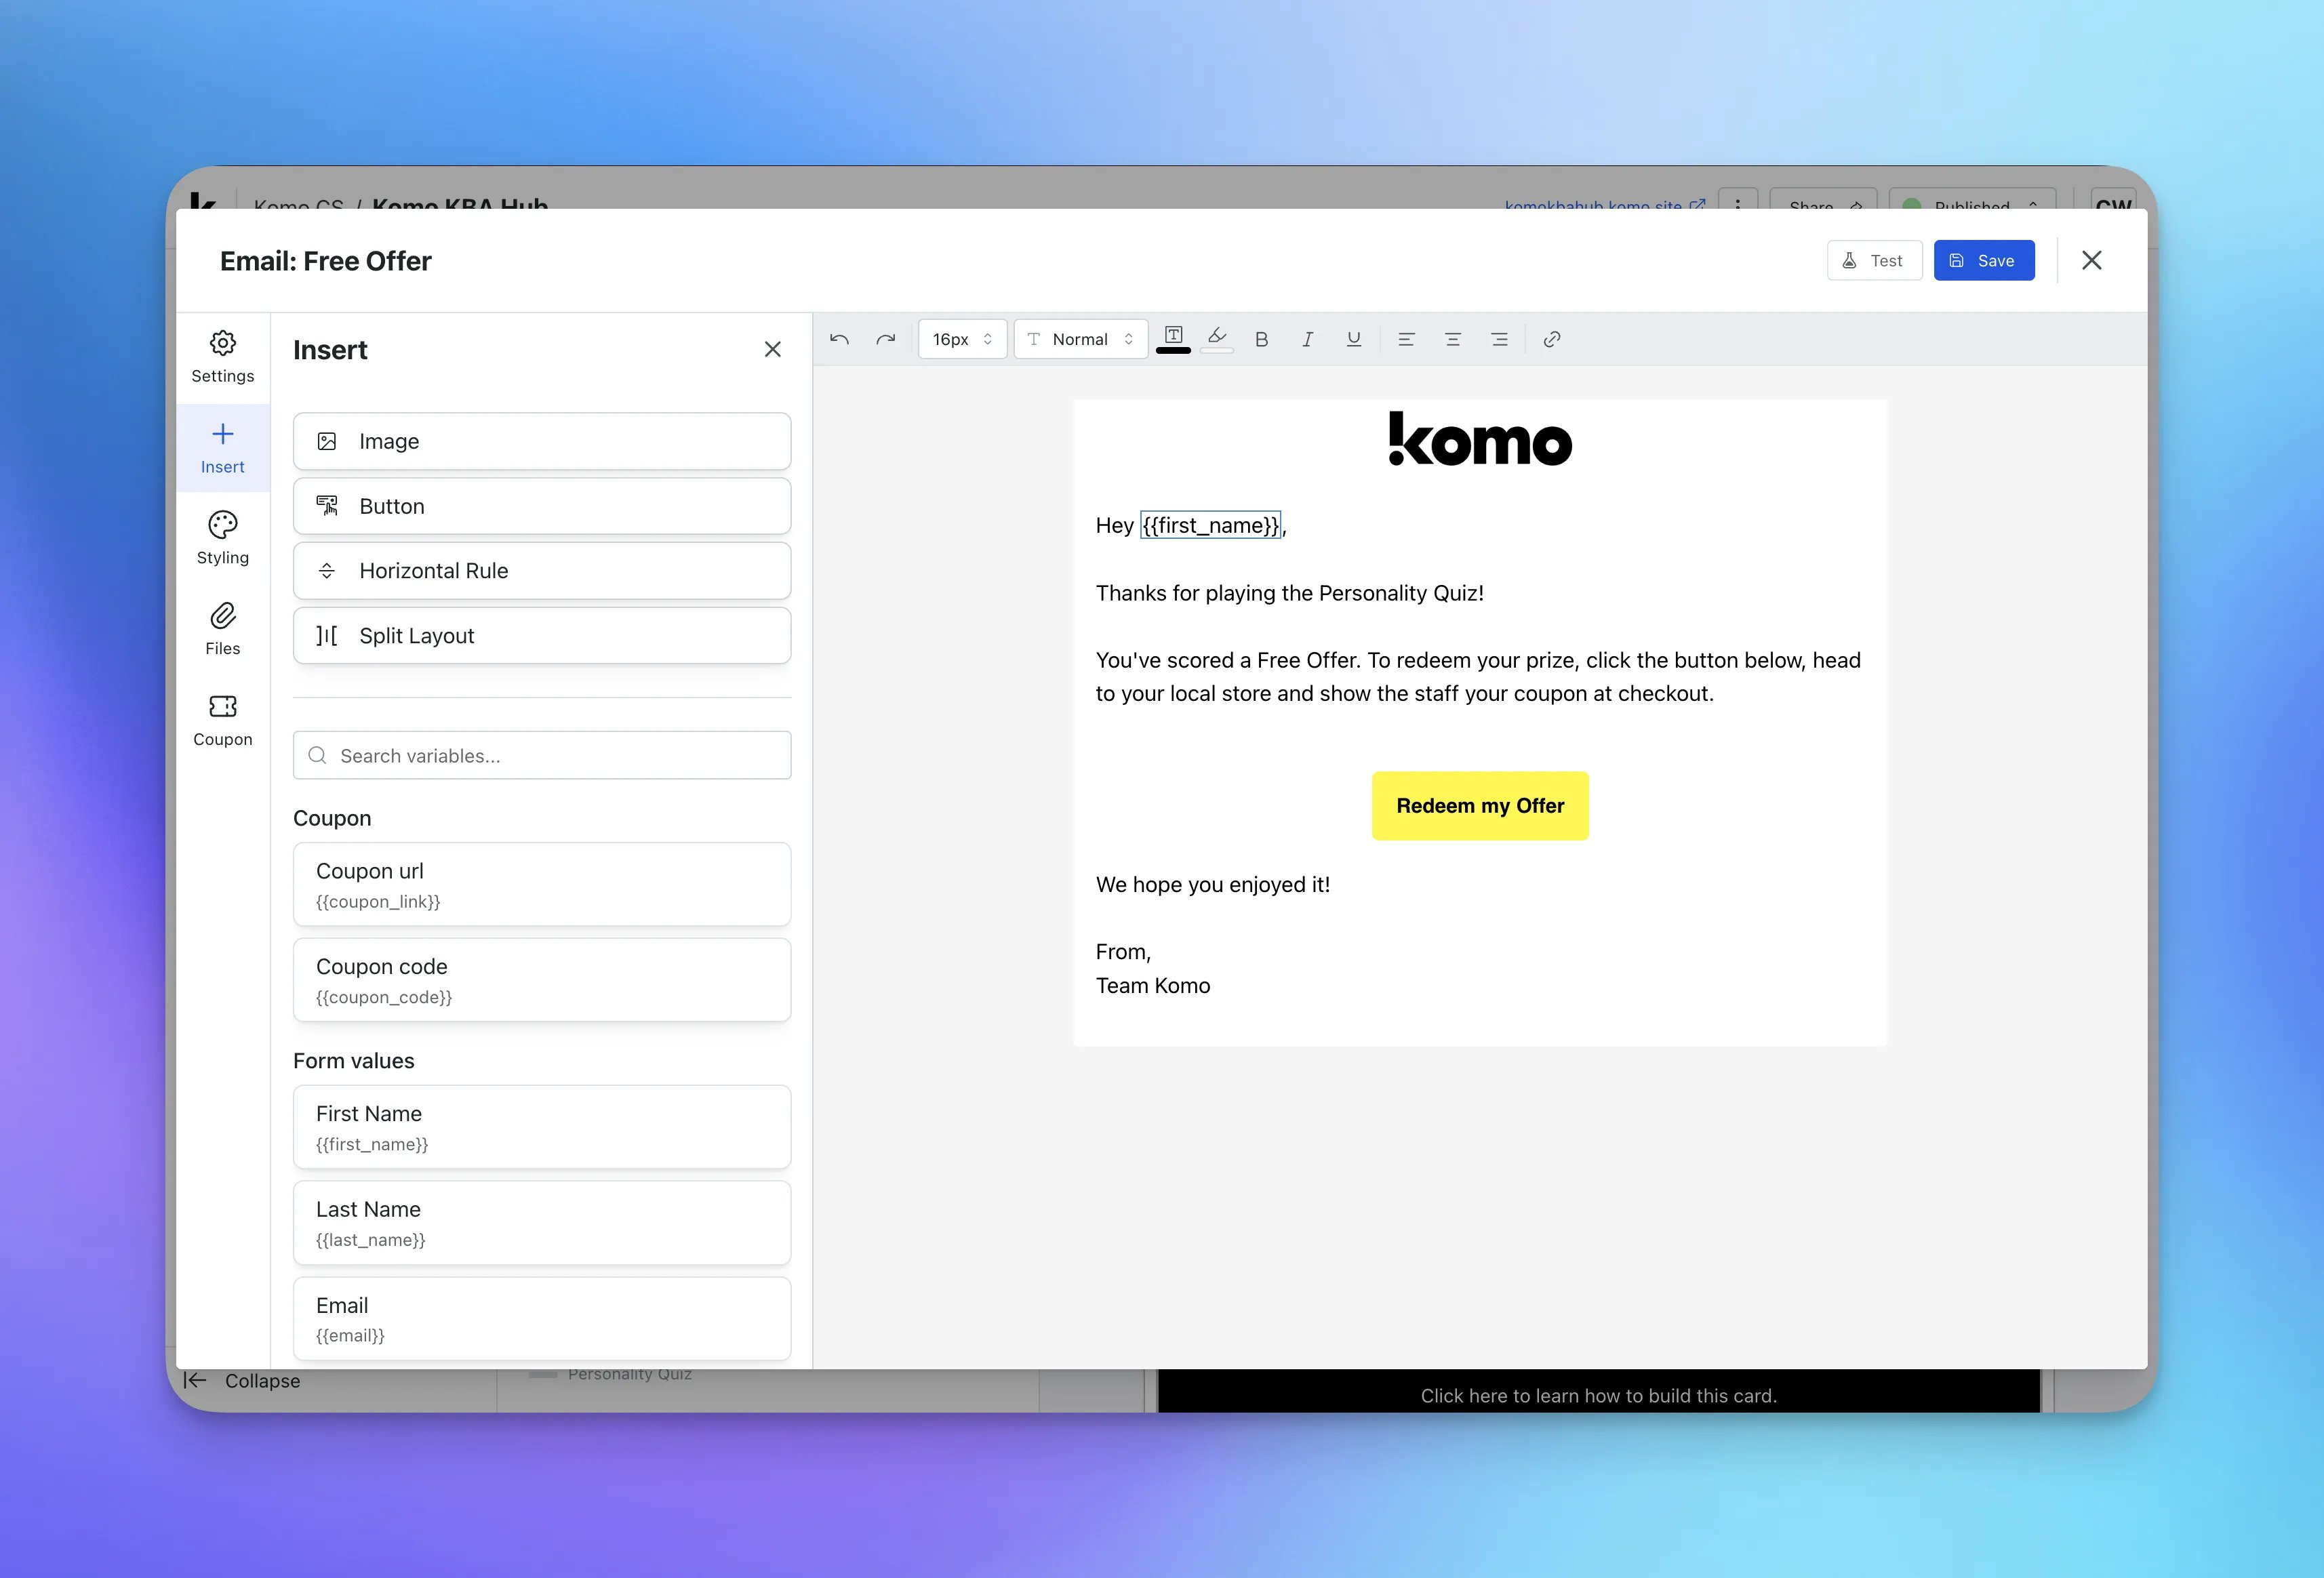Insert the Last Name variable
The width and height of the screenshot is (2324, 1578).
(x=542, y=1223)
